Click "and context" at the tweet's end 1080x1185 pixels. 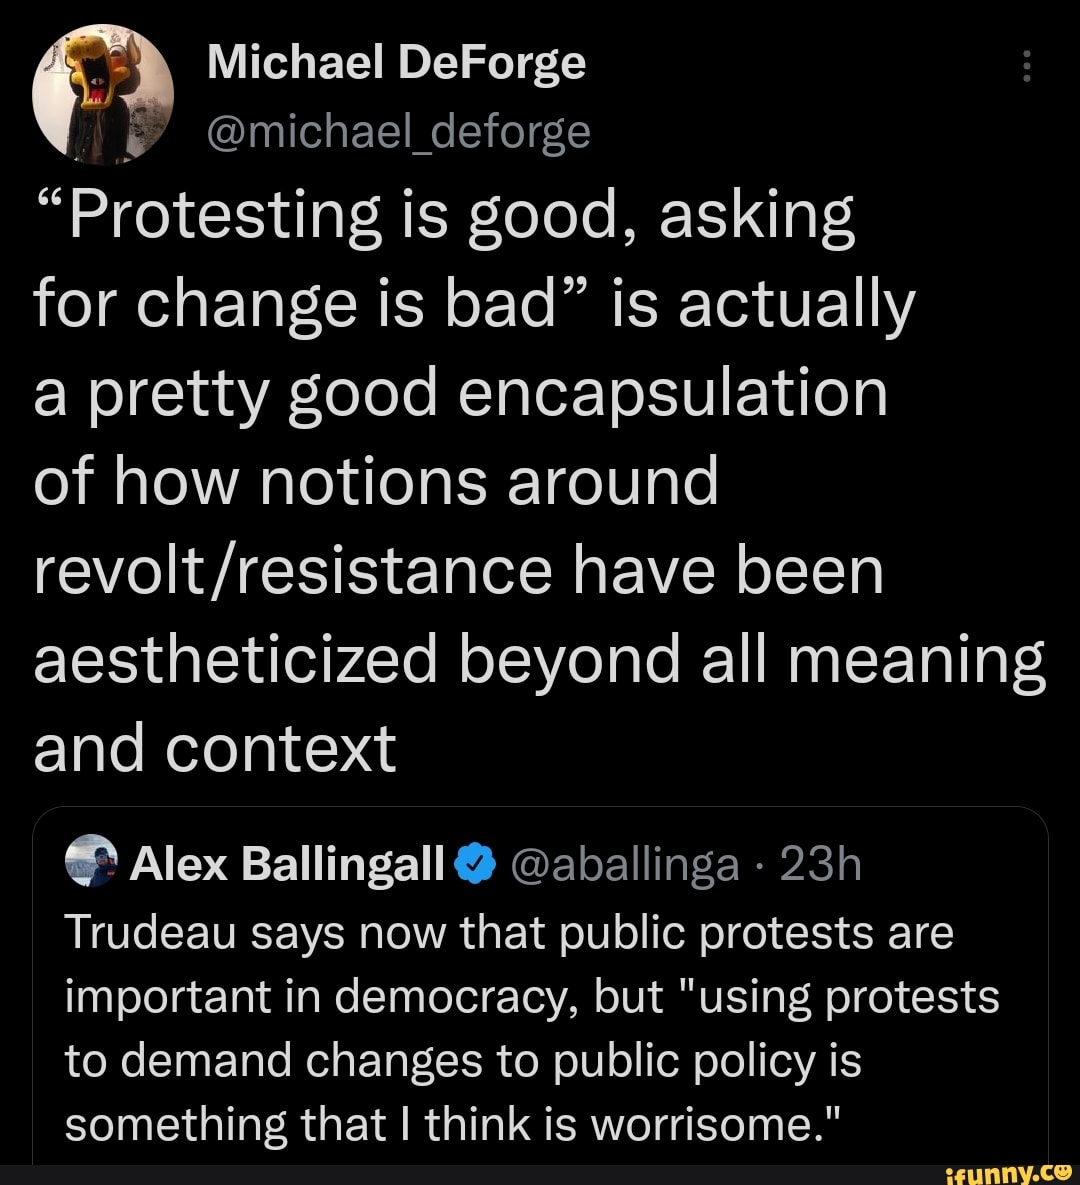[215, 749]
